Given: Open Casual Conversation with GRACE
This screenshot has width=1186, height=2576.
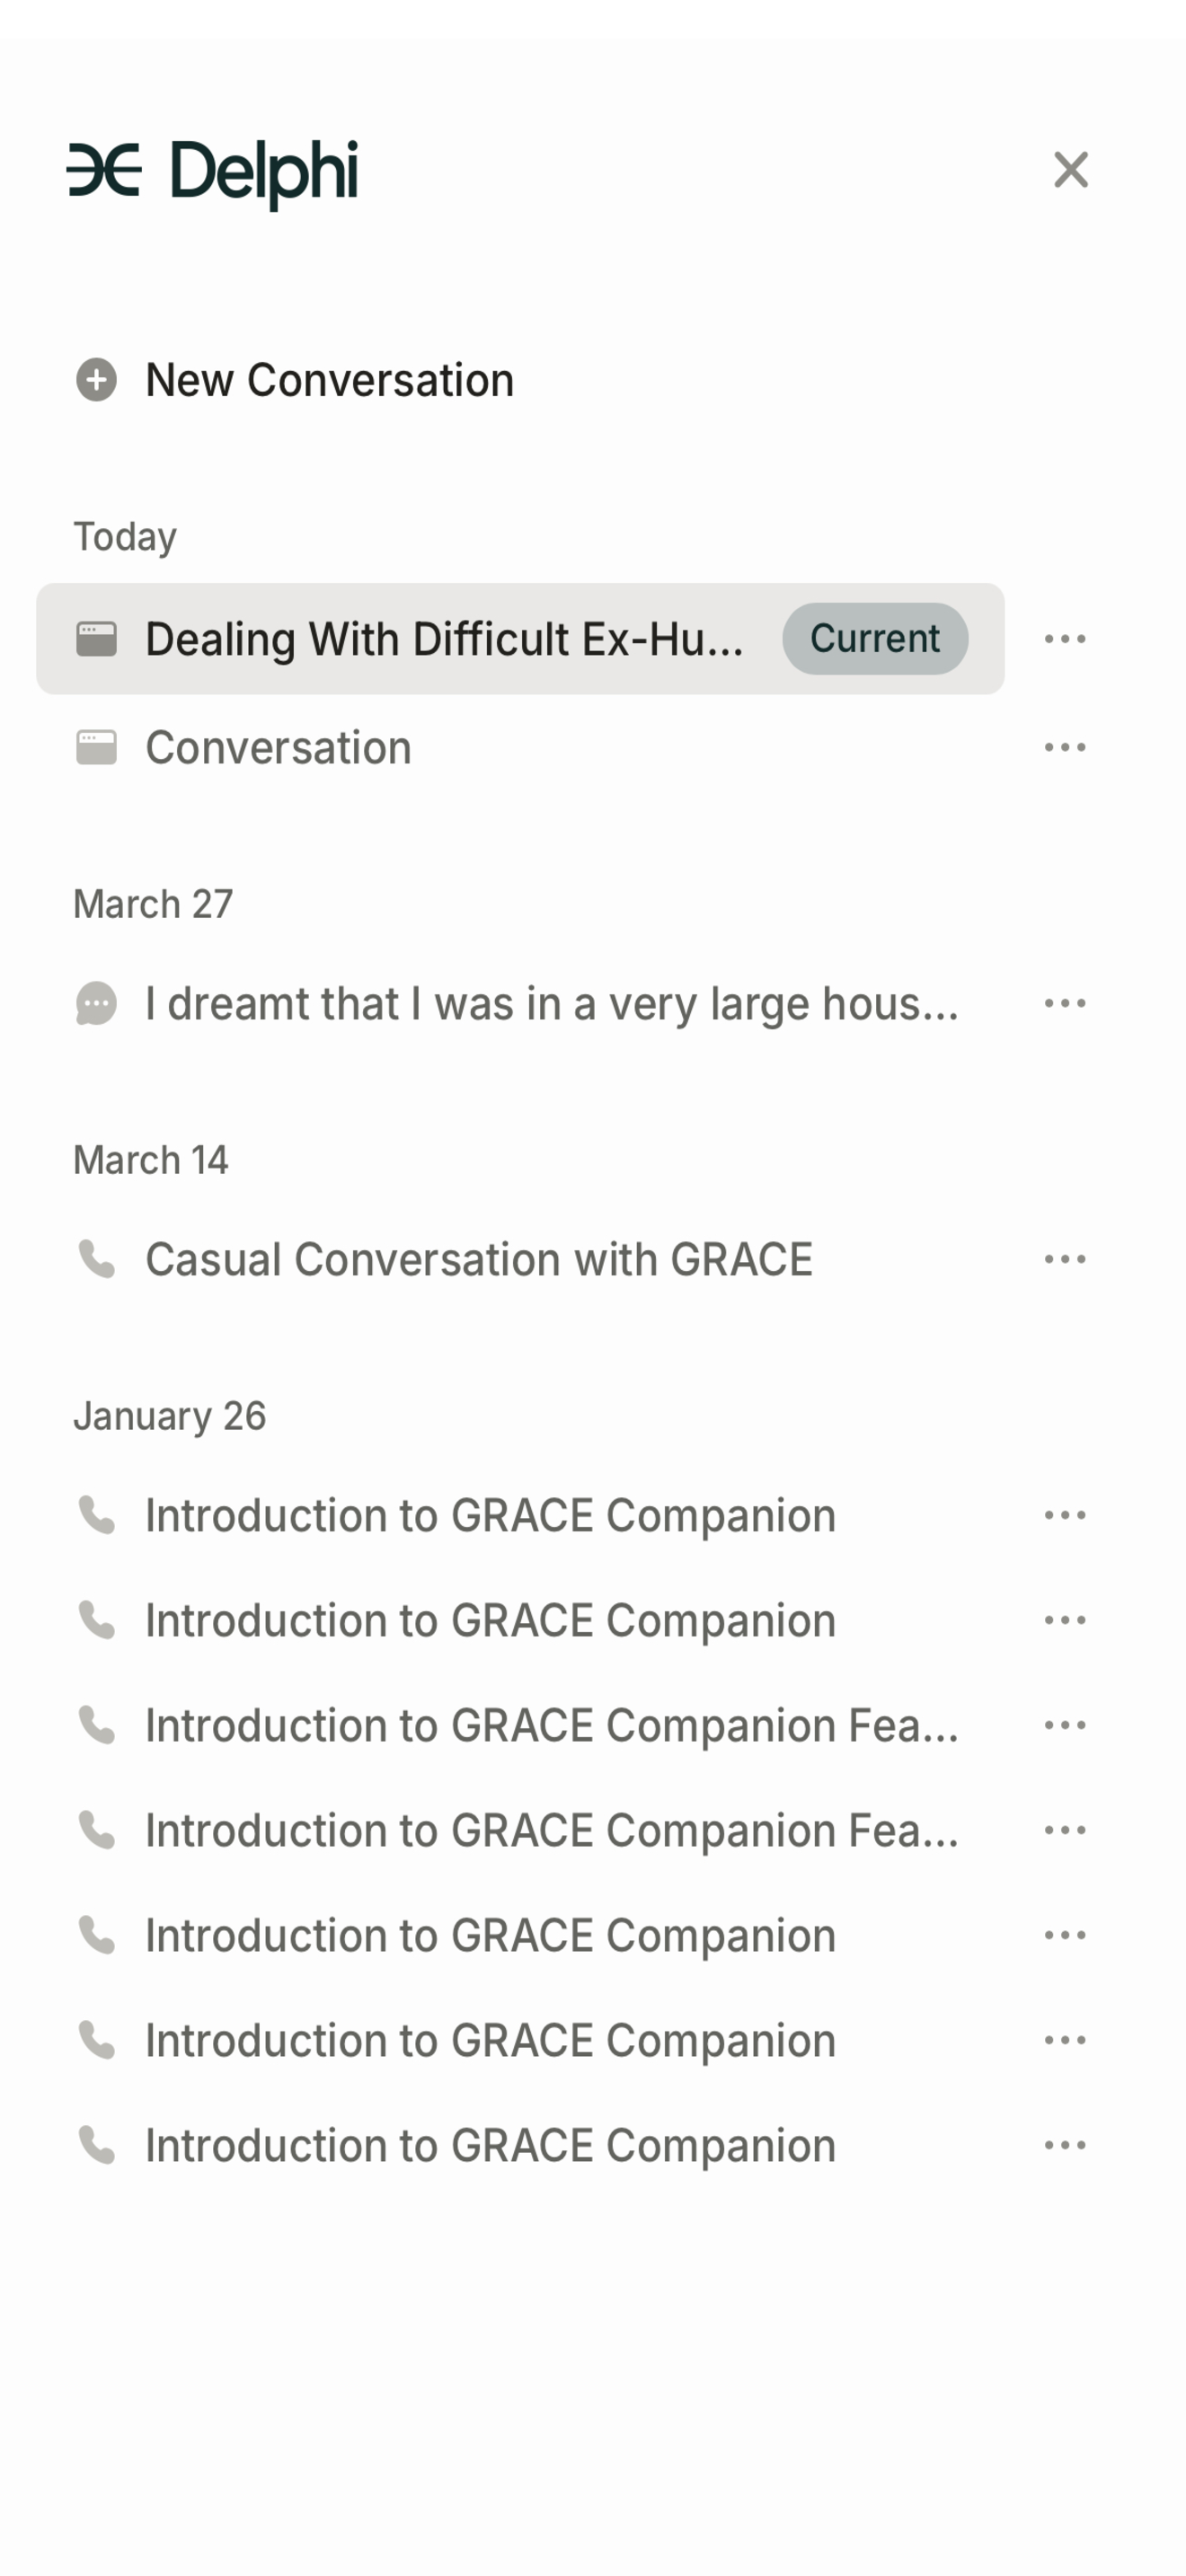Looking at the screenshot, I should coord(478,1260).
